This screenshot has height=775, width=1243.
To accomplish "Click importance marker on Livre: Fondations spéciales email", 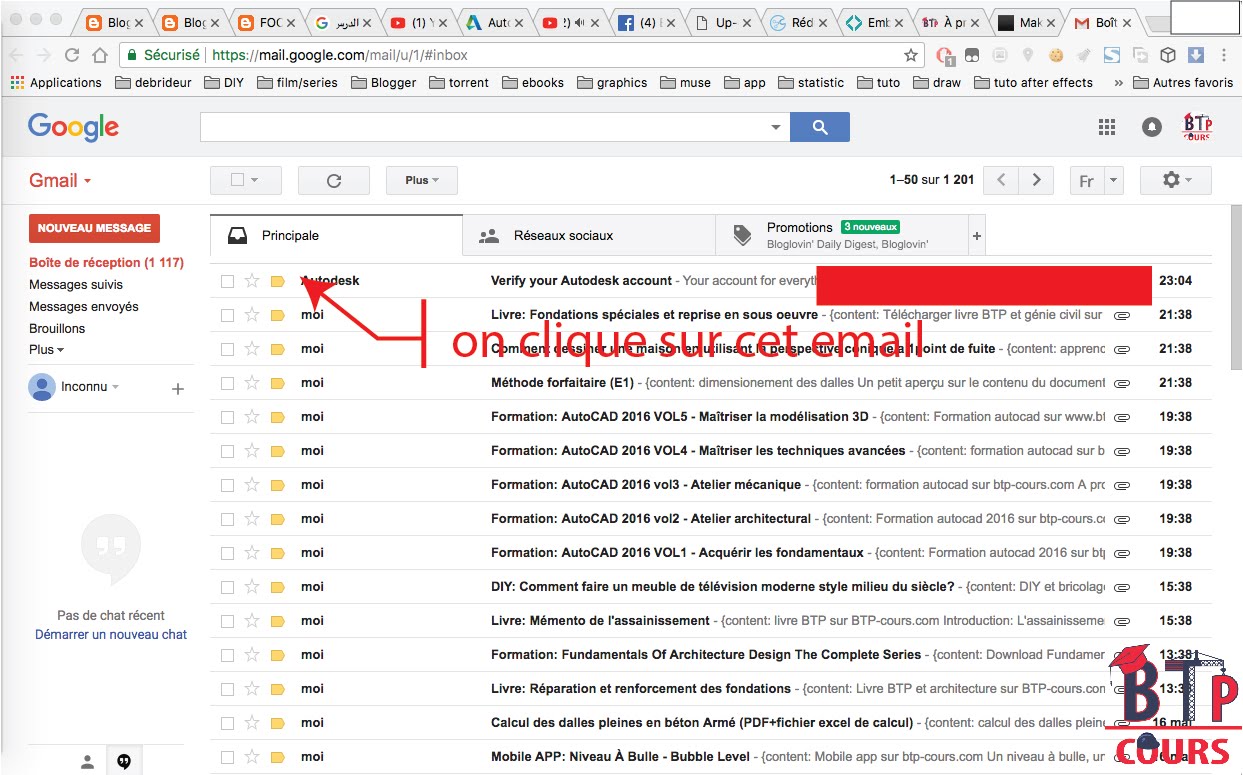I will tap(278, 315).
